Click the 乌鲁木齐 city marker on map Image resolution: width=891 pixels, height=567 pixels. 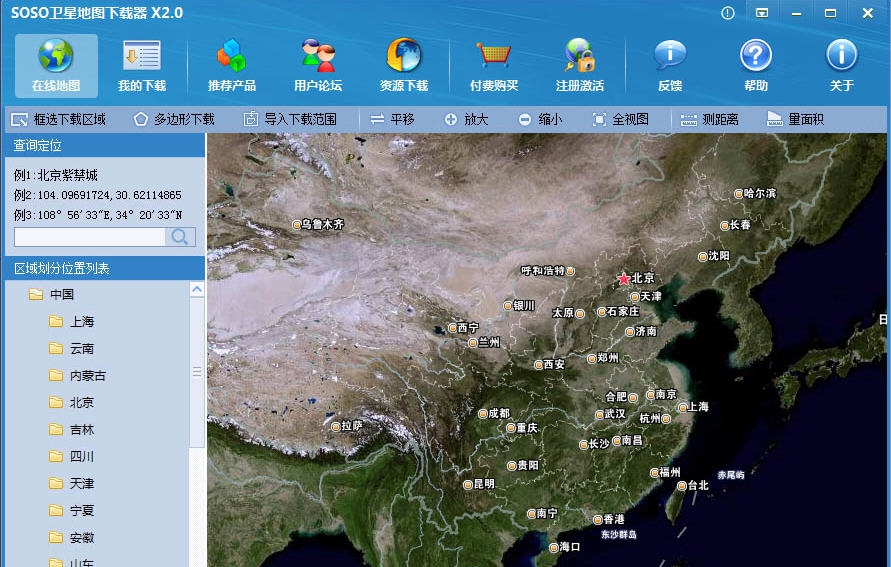point(296,224)
